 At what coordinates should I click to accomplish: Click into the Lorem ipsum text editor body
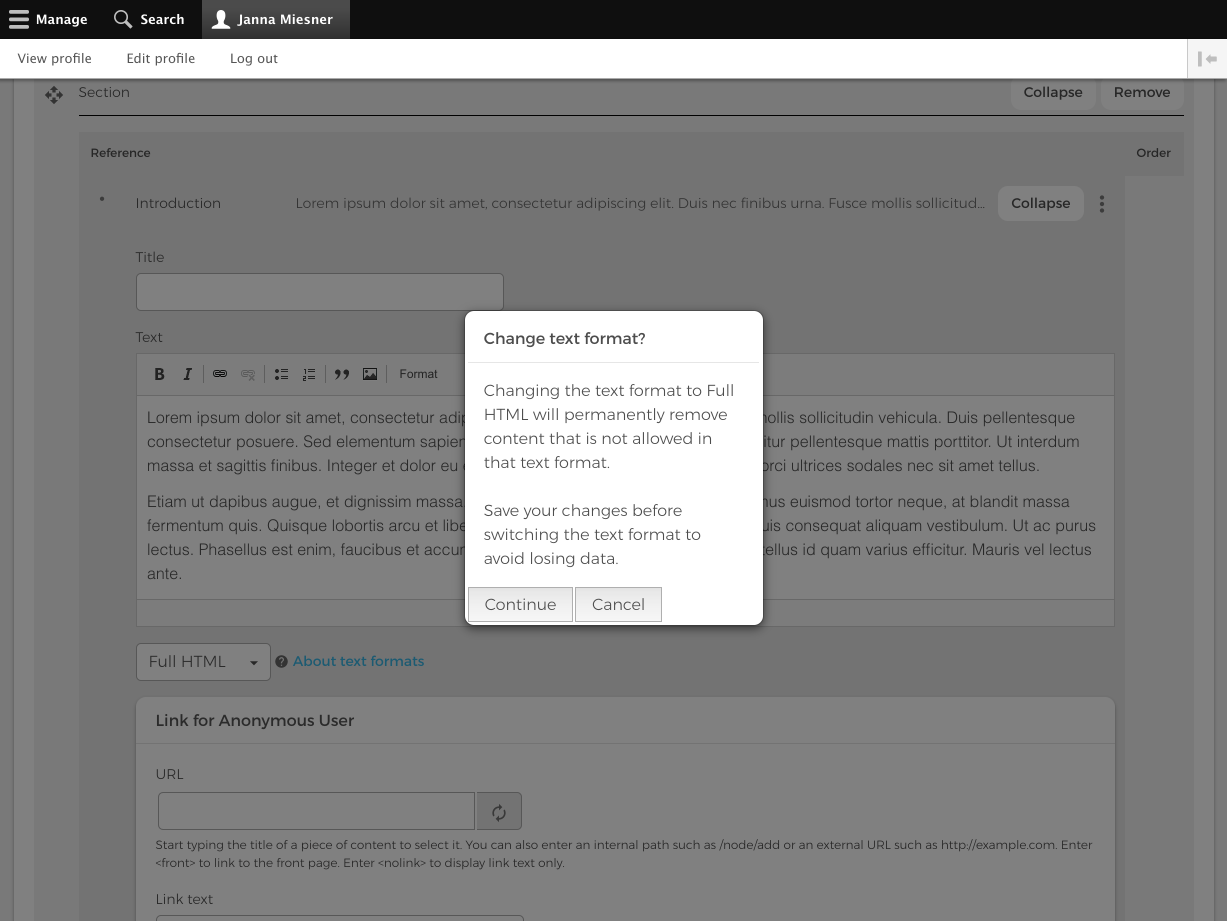(x=625, y=497)
